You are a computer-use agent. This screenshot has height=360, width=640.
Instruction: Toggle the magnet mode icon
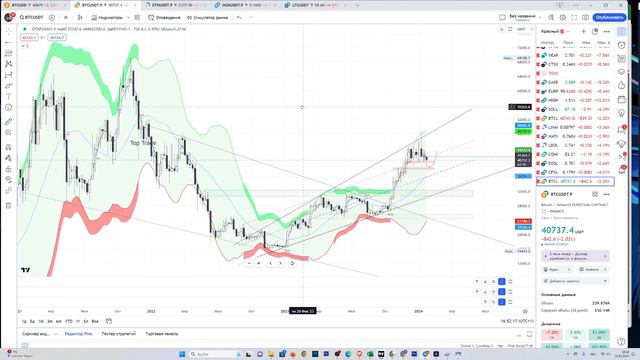coord(9,147)
